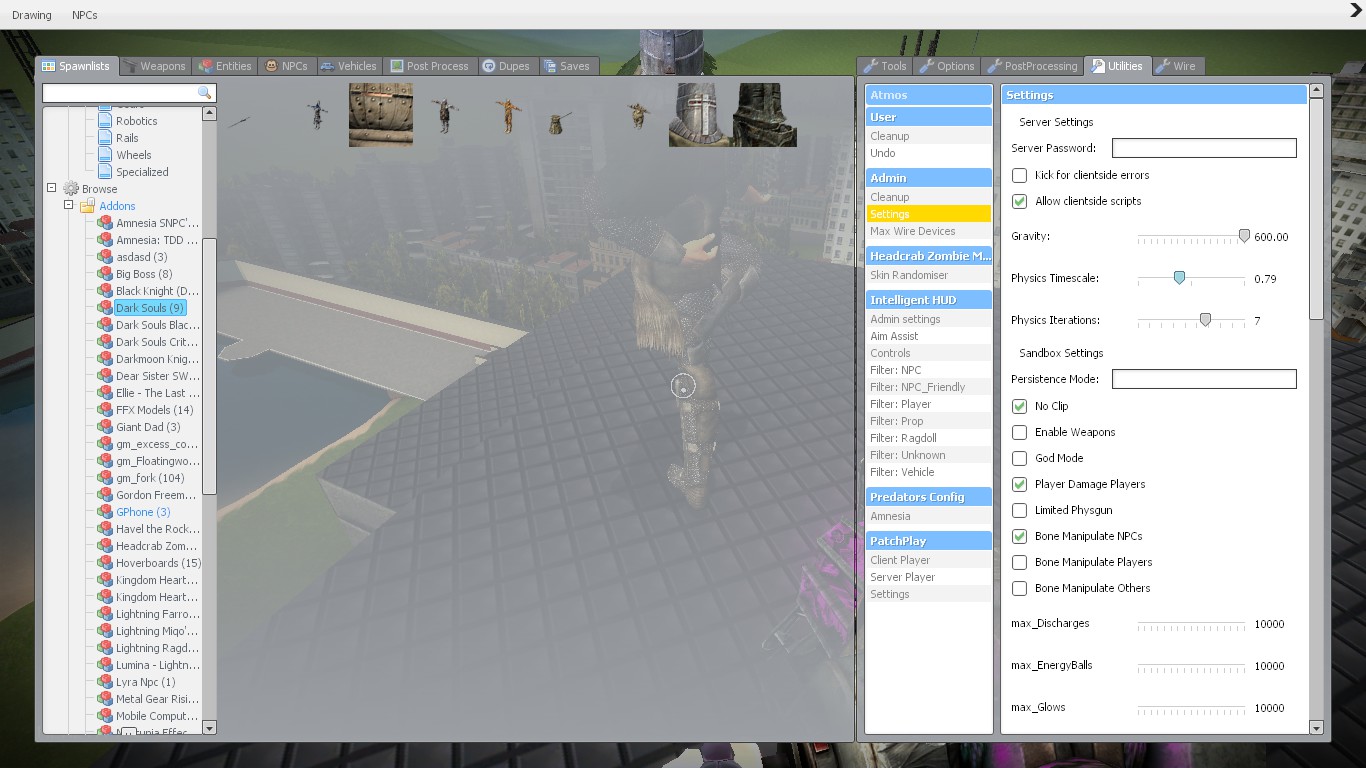Collapse the Browse tree node
This screenshot has width=1366, height=768.
pyautogui.click(x=51, y=188)
